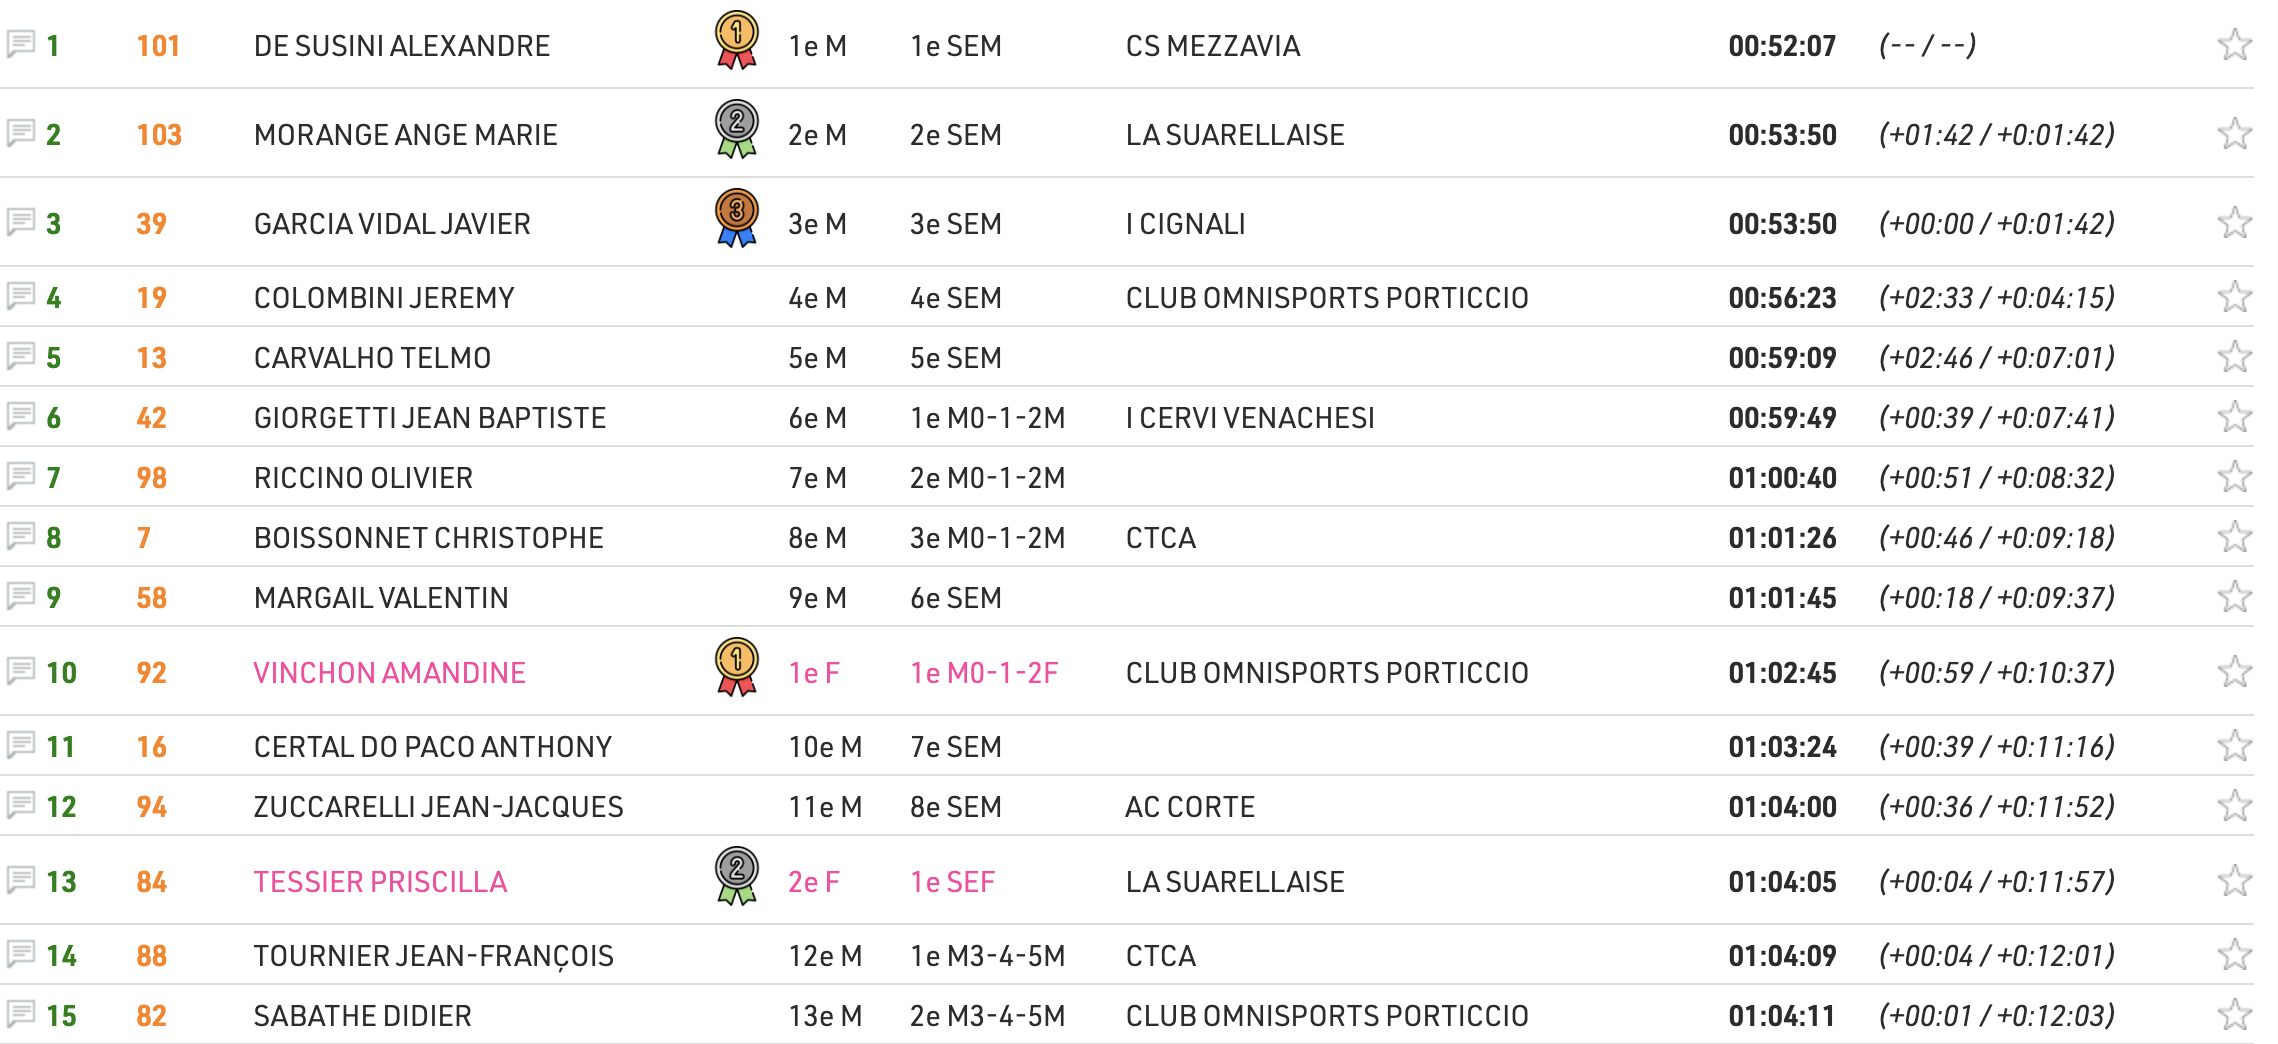This screenshot has width=2278, height=1044.
Task: Favorite De Susini Alexandre with star
Action: pyautogui.click(x=2234, y=45)
